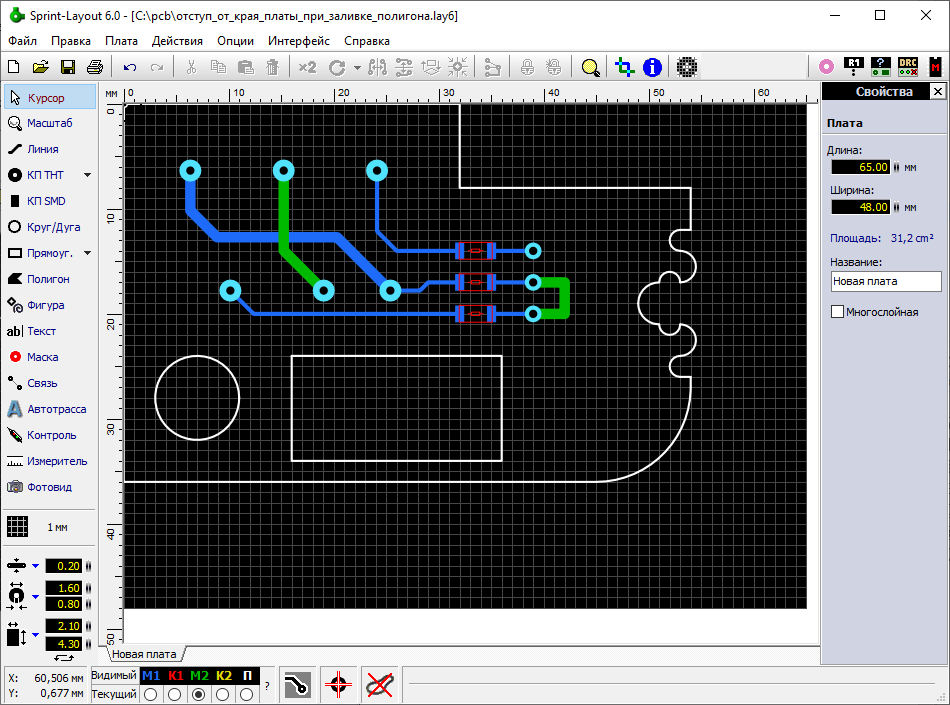Save the file with the floppy icon
This screenshot has width=950, height=705.
pos(68,67)
